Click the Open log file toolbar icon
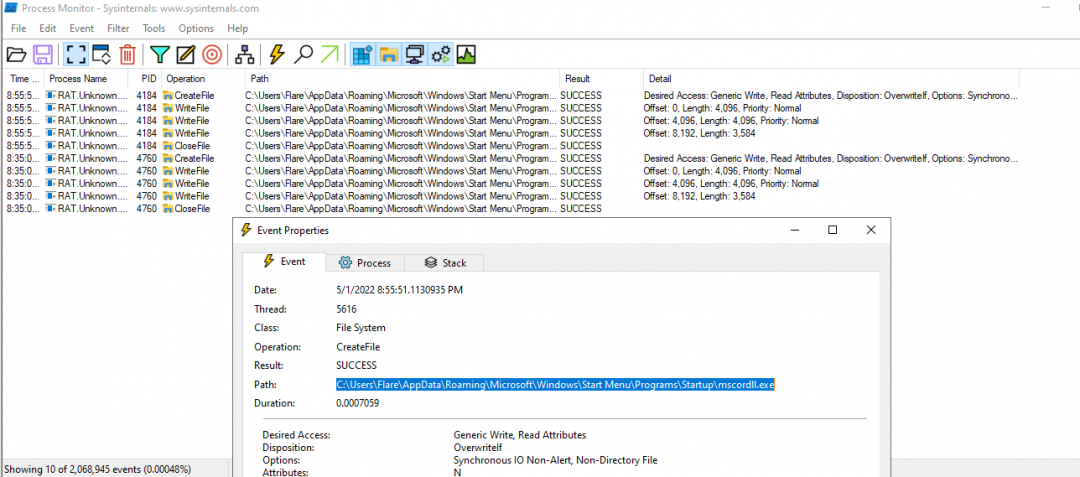This screenshot has width=1080, height=477. 17,54
